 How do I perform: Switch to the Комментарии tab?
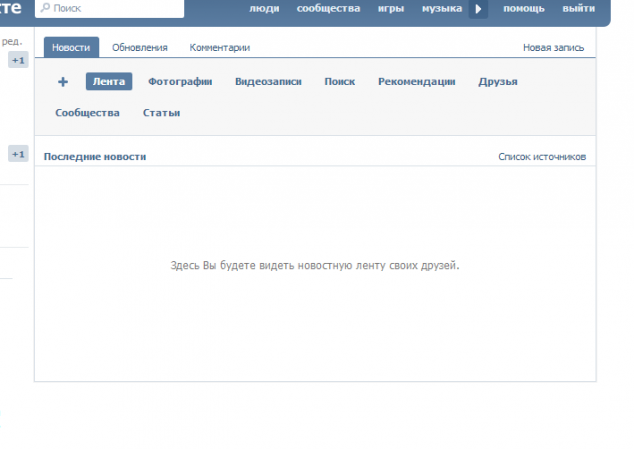pyautogui.click(x=220, y=47)
